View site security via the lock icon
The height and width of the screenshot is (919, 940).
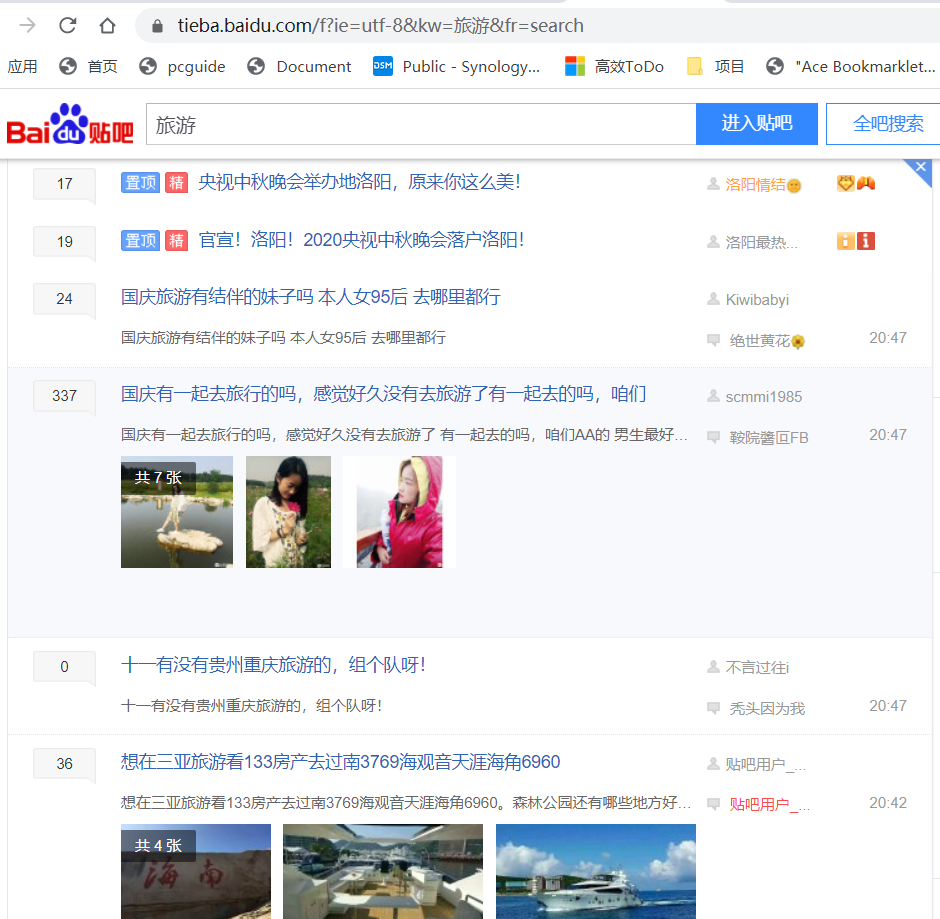pyautogui.click(x=156, y=27)
